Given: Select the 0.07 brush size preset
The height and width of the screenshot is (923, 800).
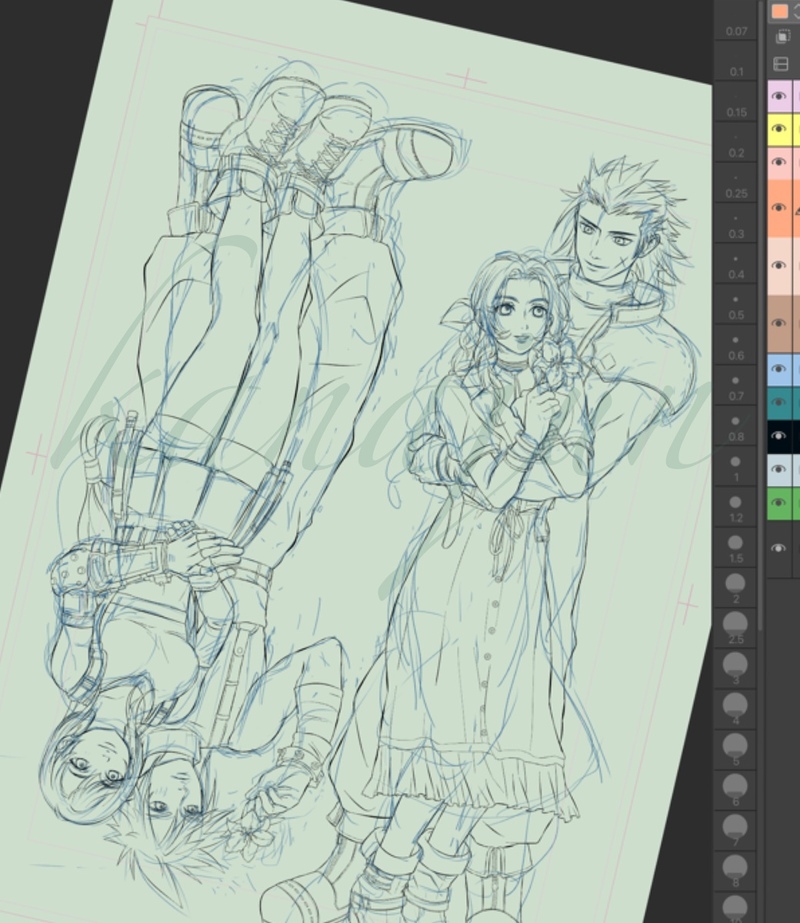Looking at the screenshot, I should click(736, 21).
